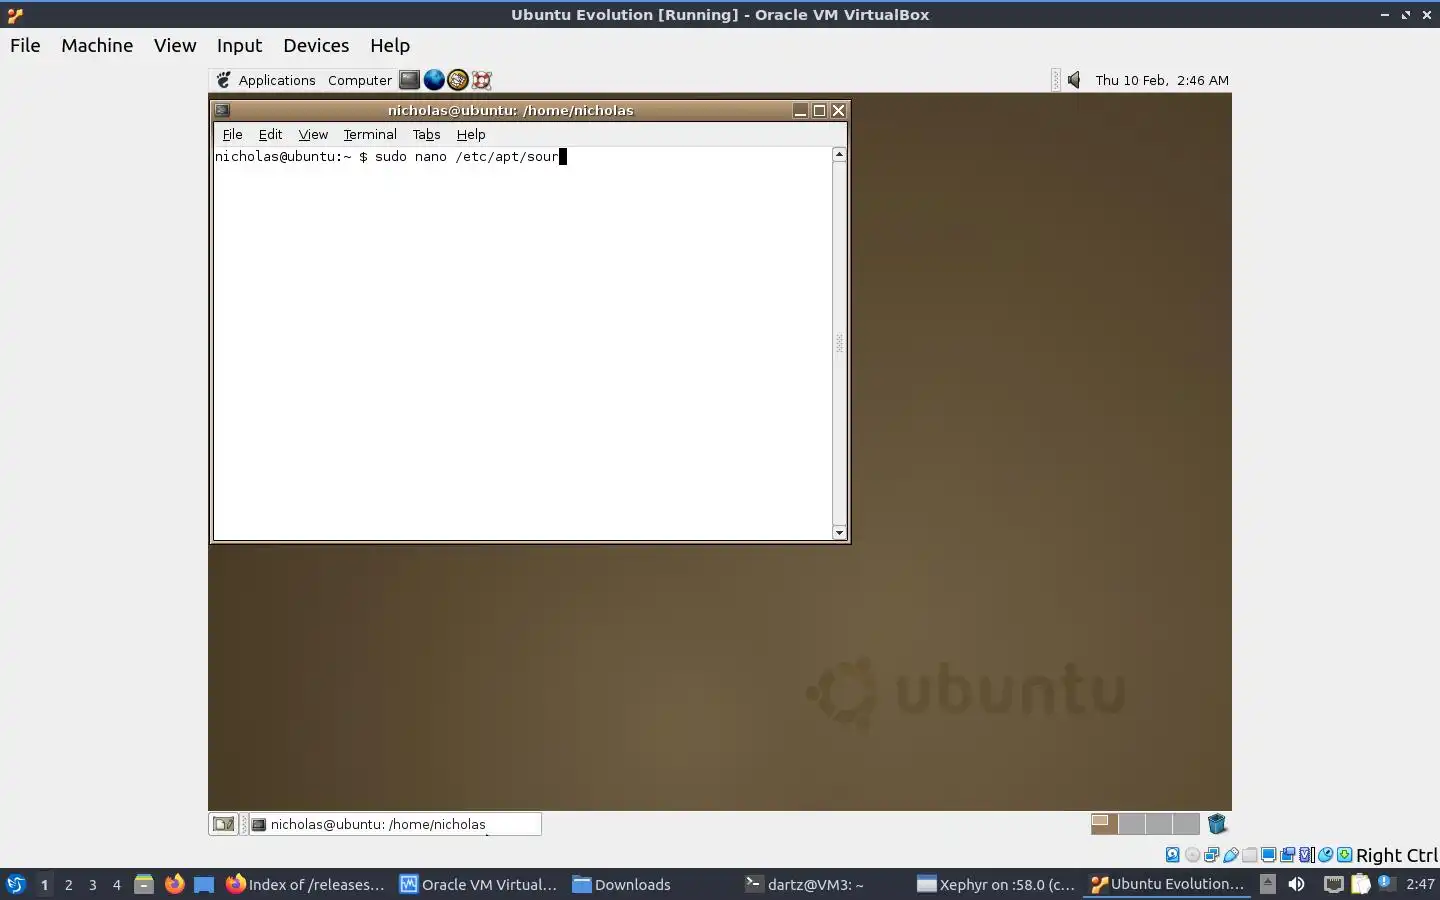Click the Right Ctrl host key label
The height and width of the screenshot is (900, 1440).
[x=1397, y=855]
